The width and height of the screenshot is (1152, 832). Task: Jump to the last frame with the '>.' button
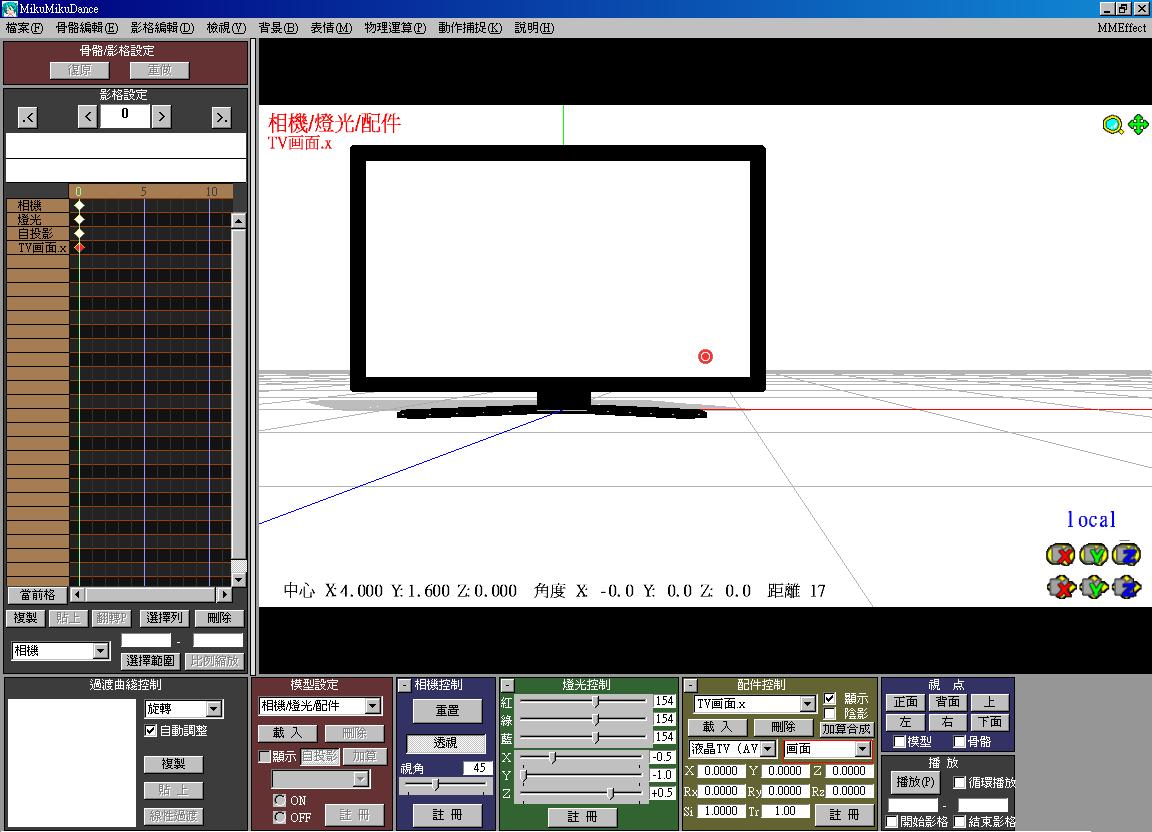[x=221, y=117]
